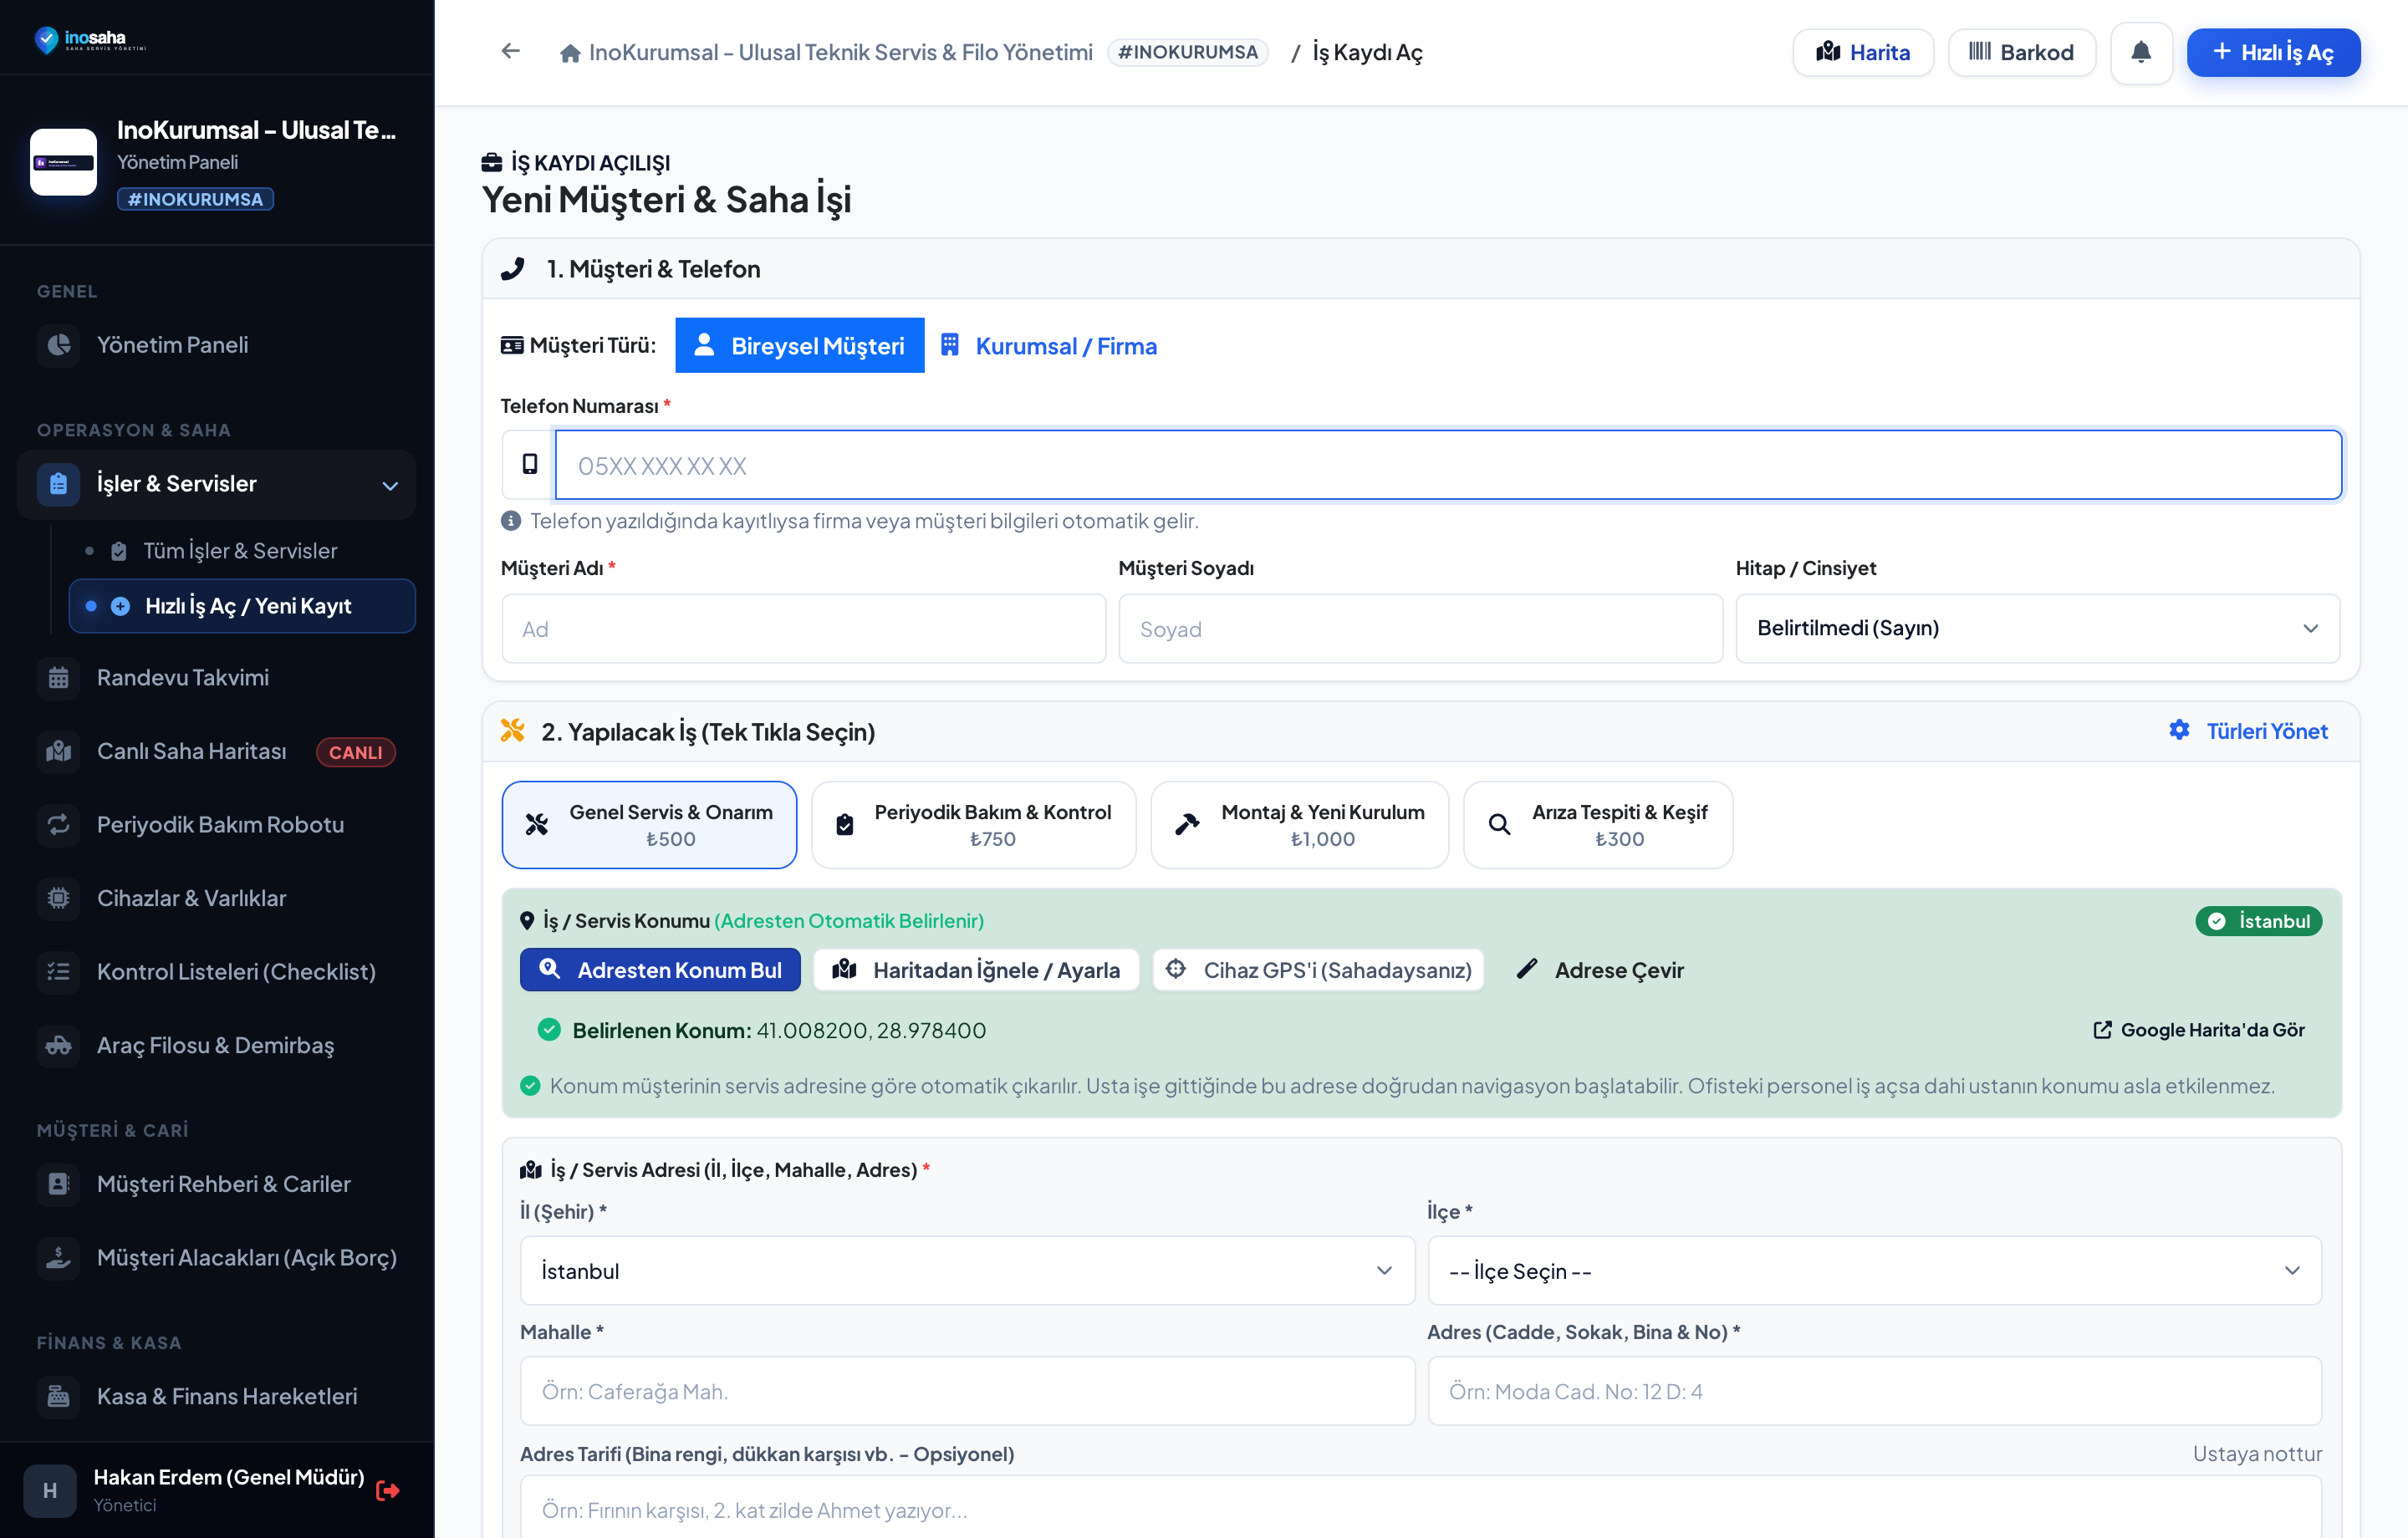
Task: Click the Harita button in header
Action: (x=1862, y=52)
